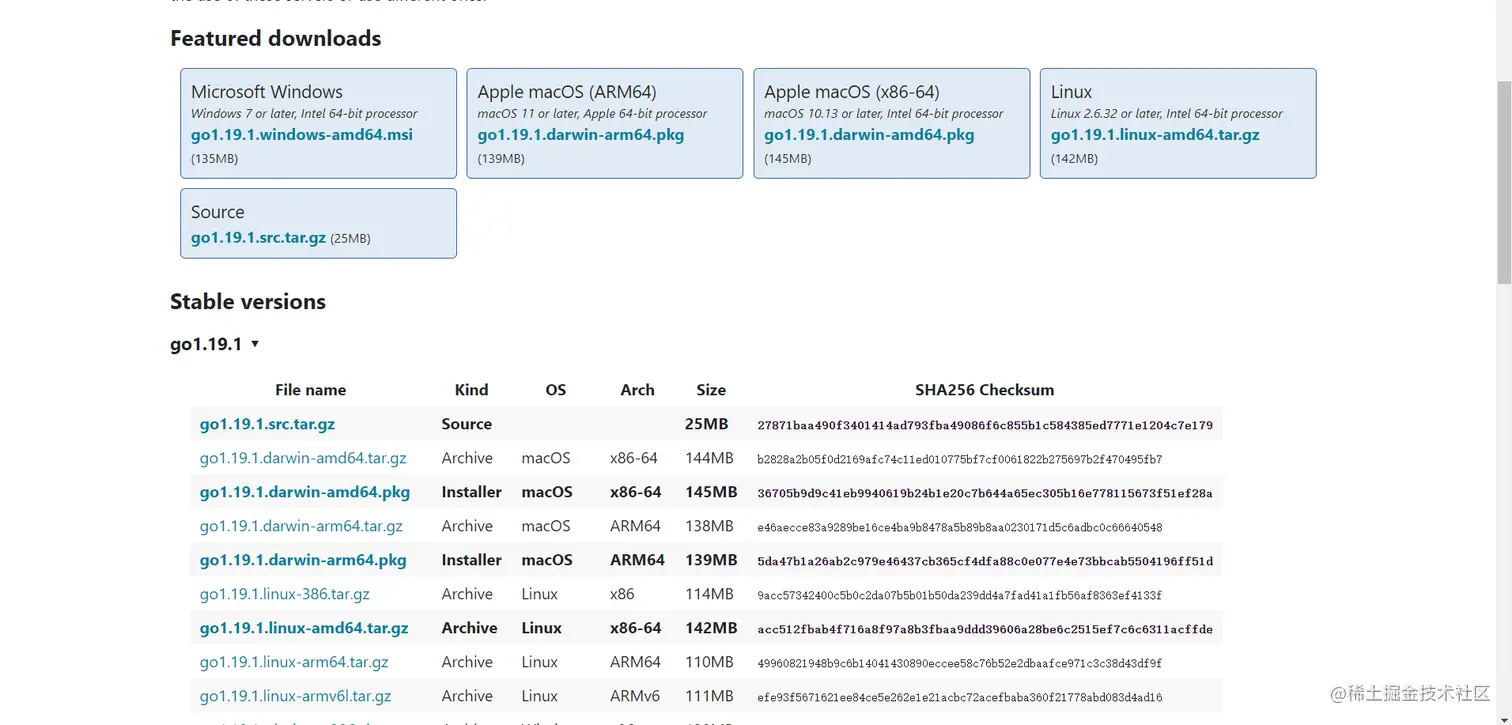Open go1.19.1.linux-386.tar.gz archive link
The image size is (1512, 725).
(285, 594)
